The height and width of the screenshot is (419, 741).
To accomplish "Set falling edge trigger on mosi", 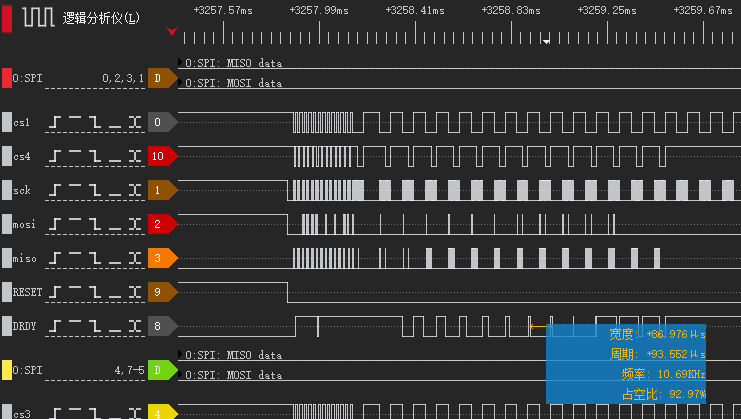I will pyautogui.click(x=95, y=224).
